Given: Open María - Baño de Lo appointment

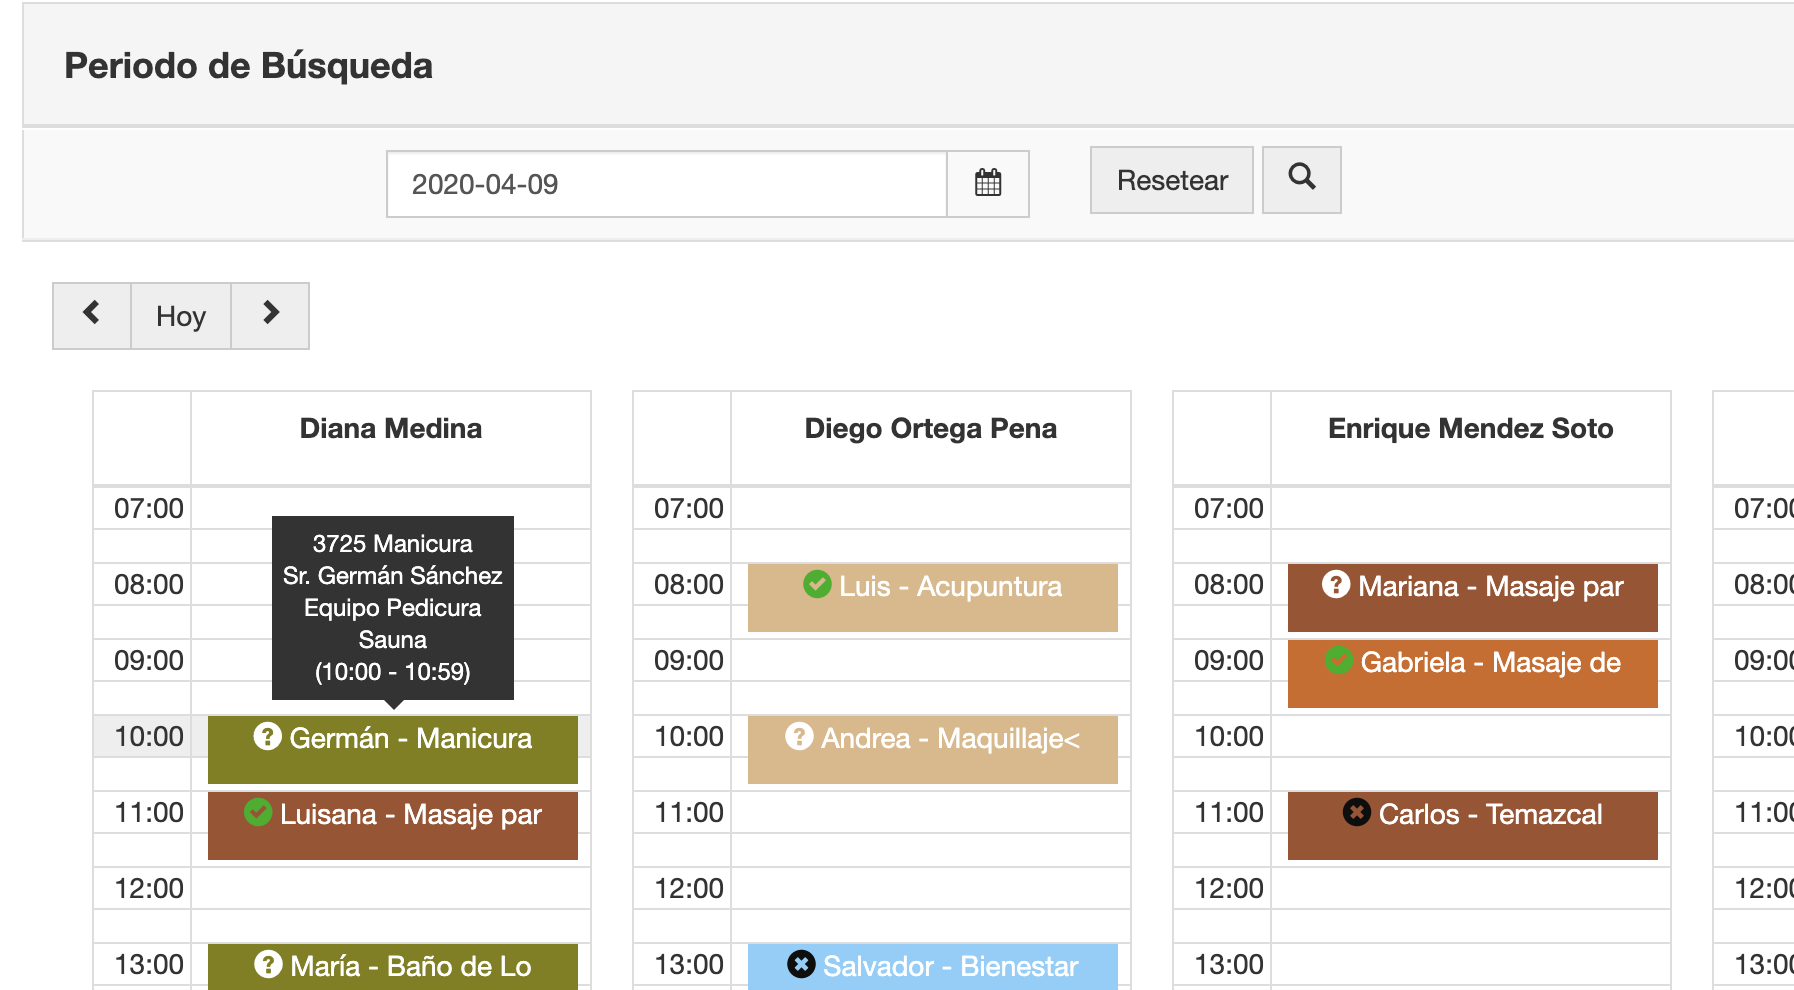Looking at the screenshot, I should [393, 966].
